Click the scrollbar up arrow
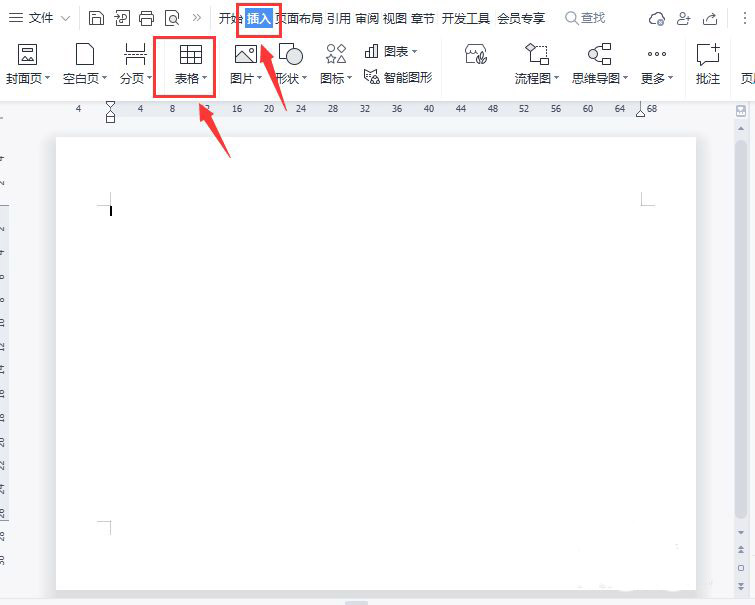This screenshot has height=605, width=755. point(741,129)
